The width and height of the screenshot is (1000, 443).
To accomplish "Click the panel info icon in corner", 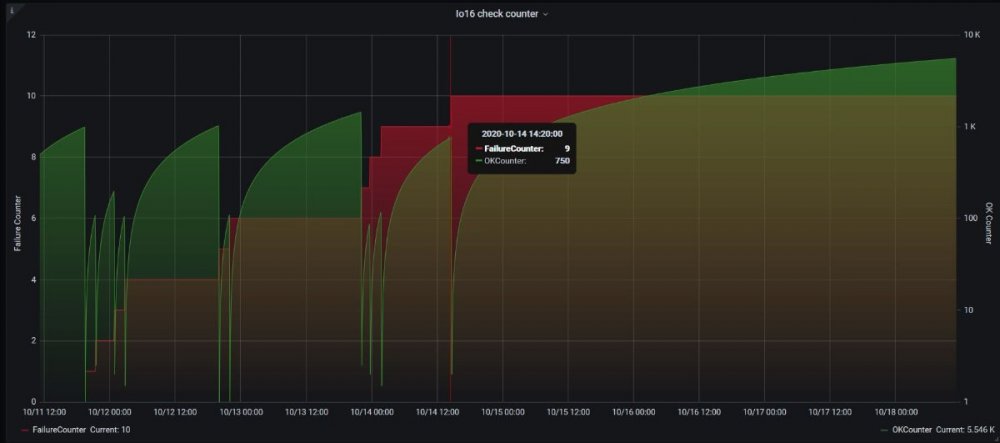I will coord(10,11).
